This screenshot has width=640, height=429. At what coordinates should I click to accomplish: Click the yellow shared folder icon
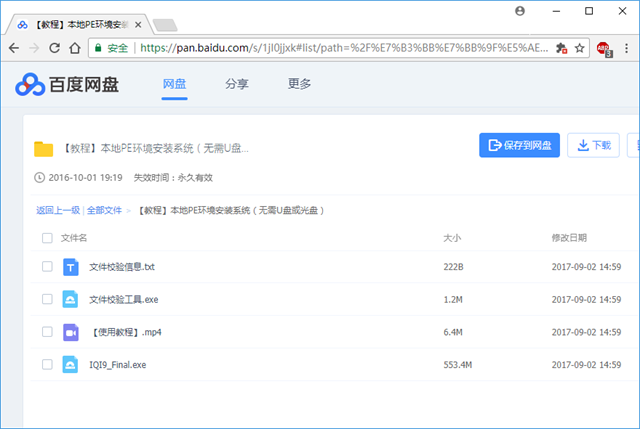pos(43,149)
